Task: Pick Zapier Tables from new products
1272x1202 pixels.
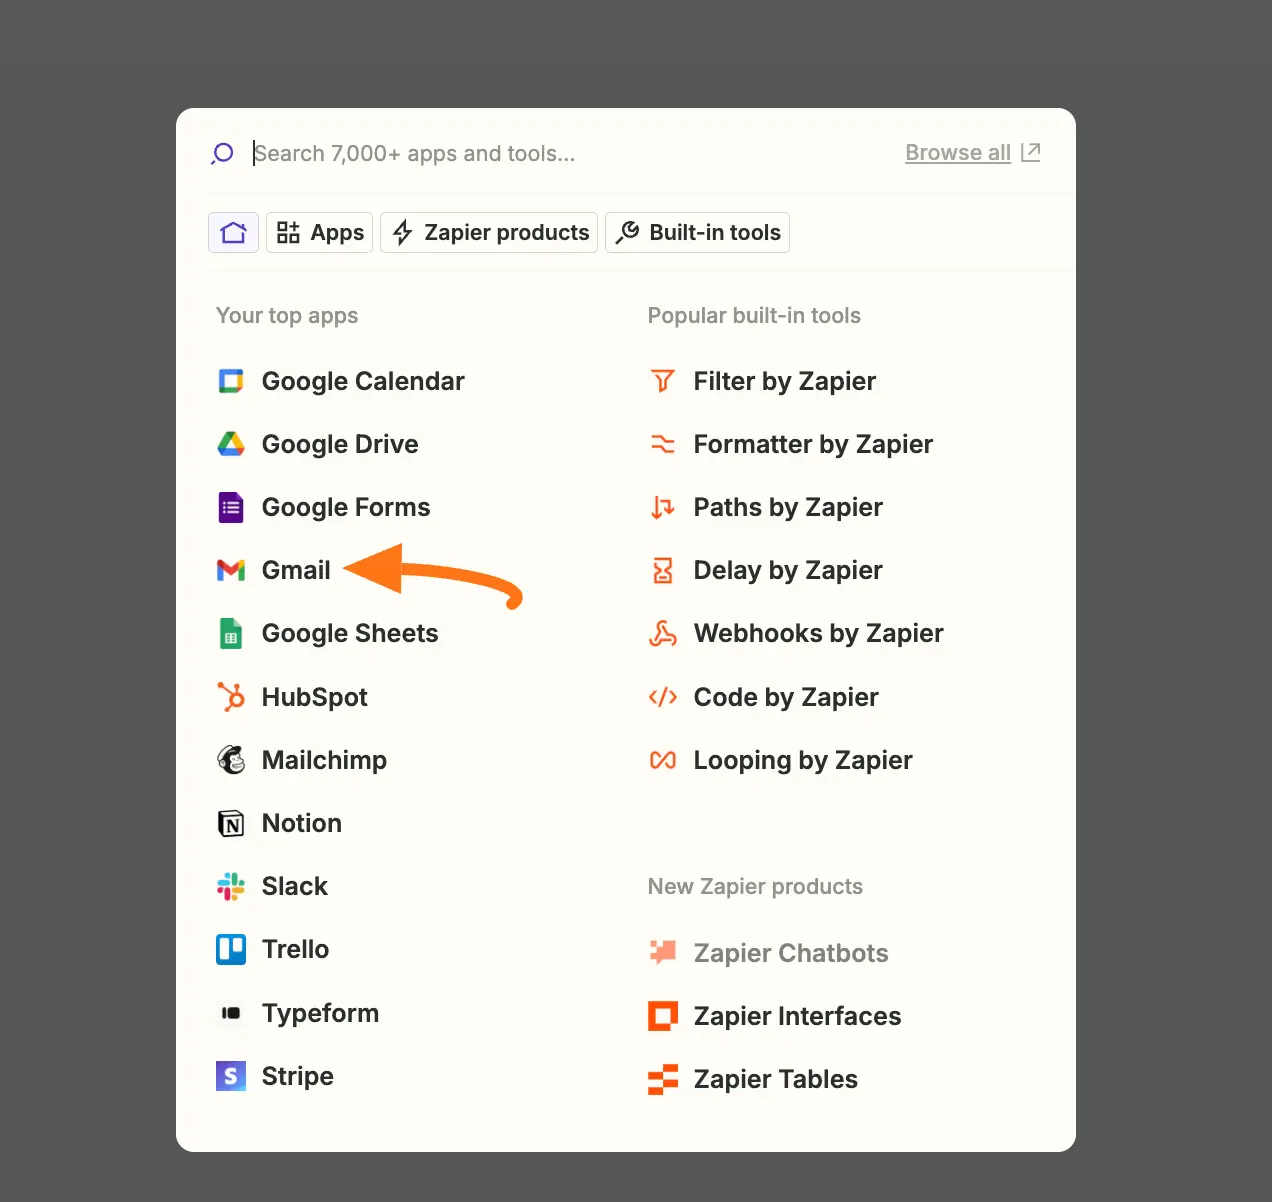Action: (x=775, y=1079)
